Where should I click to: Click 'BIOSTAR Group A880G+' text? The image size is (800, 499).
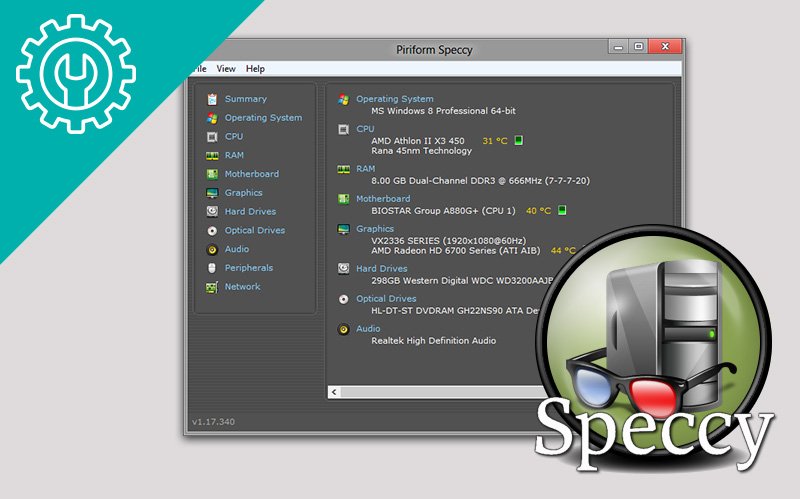tap(425, 211)
